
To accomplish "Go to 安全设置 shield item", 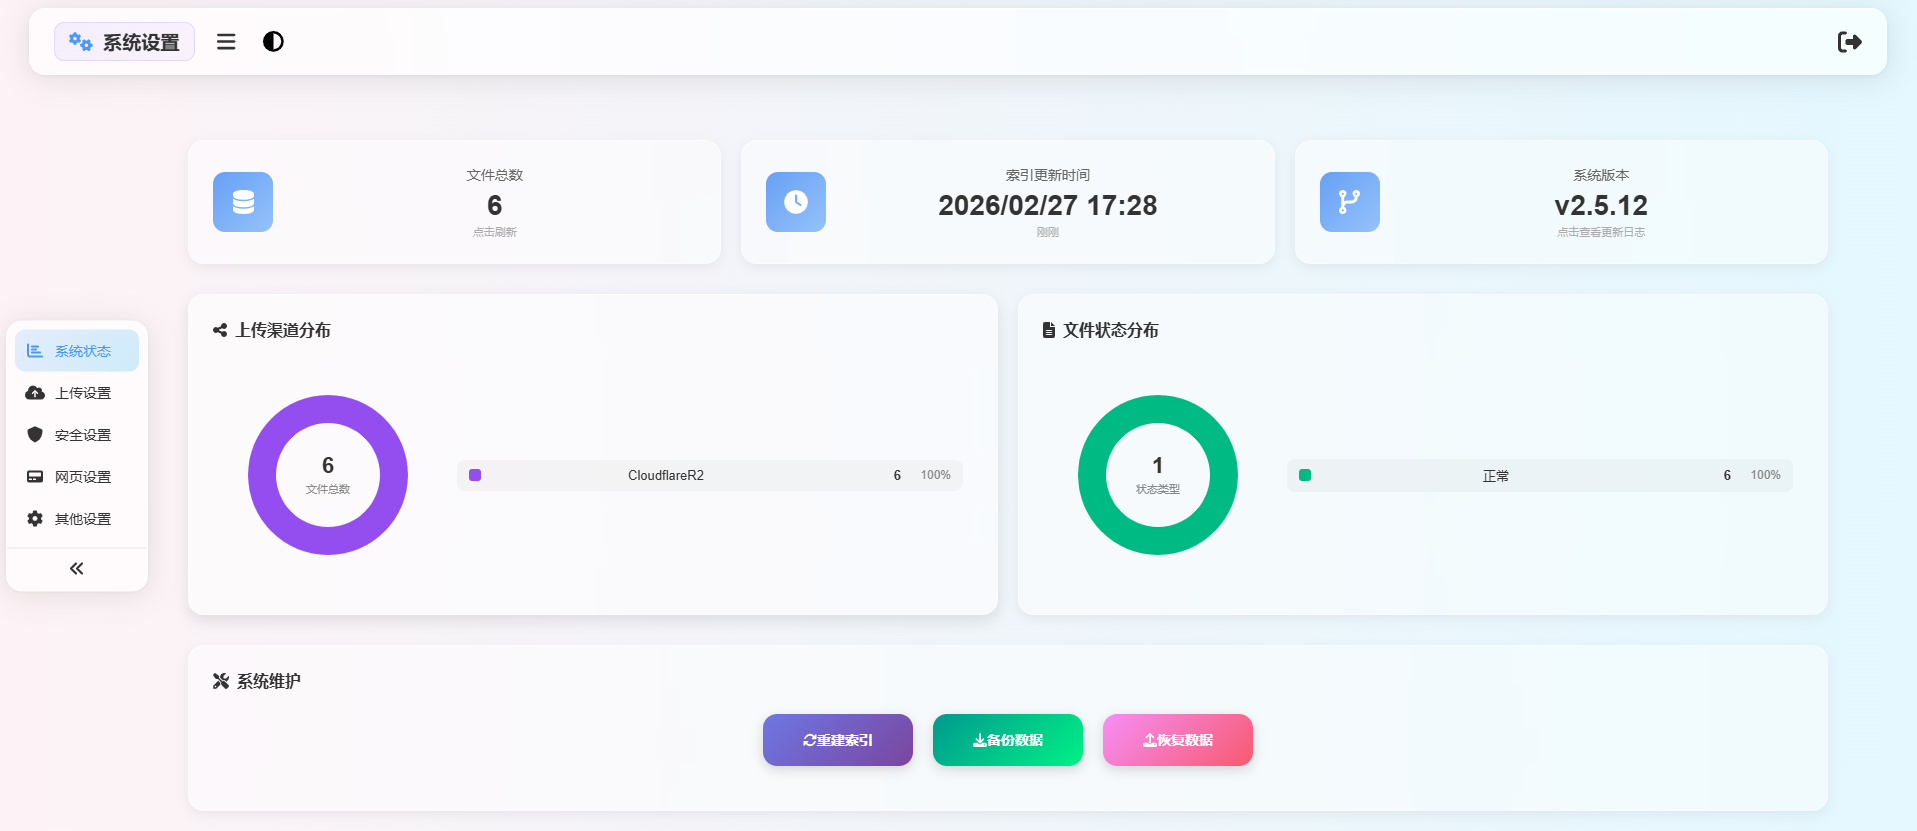I will point(77,435).
